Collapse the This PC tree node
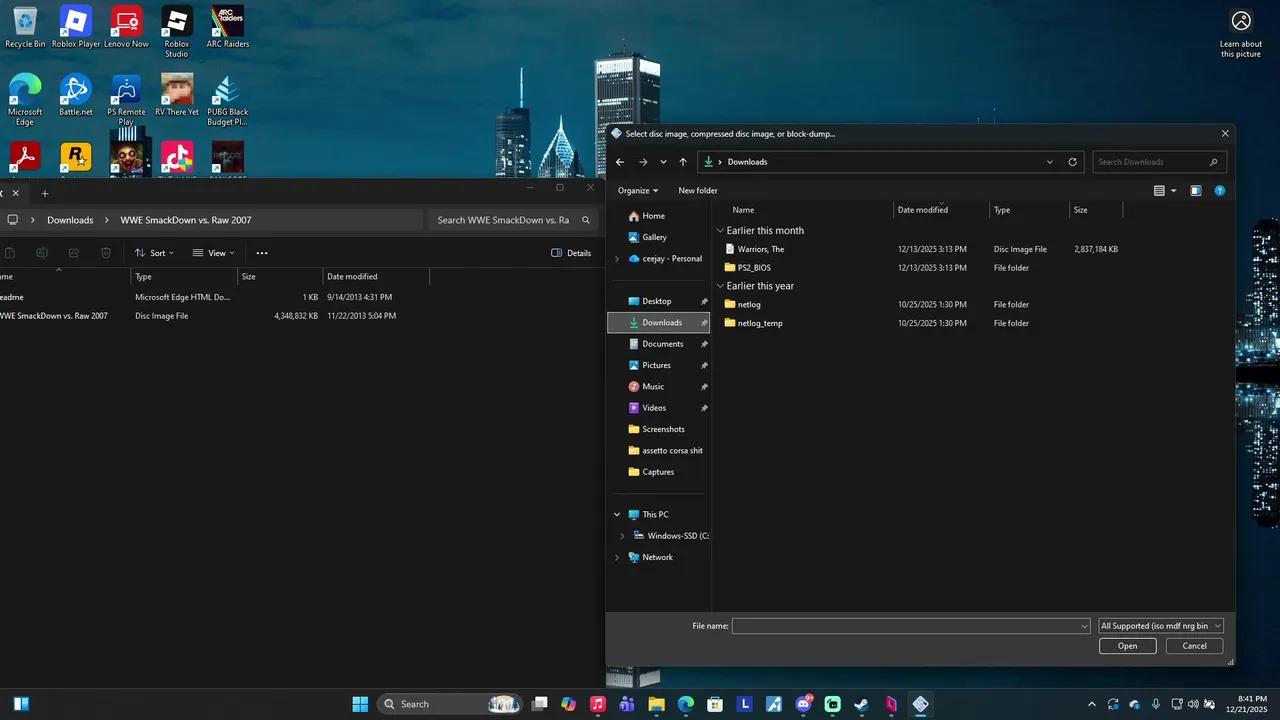 pyautogui.click(x=617, y=515)
